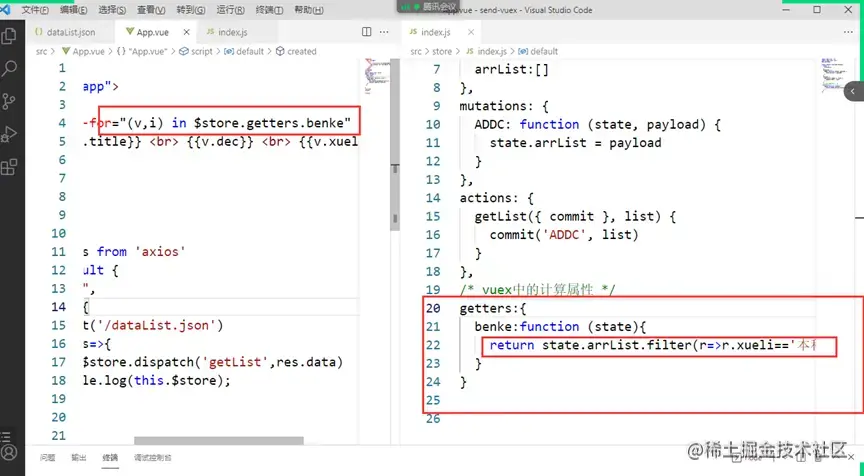Click "getList({ commit }, list)" line
This screenshot has height=476, width=864.
point(575,217)
